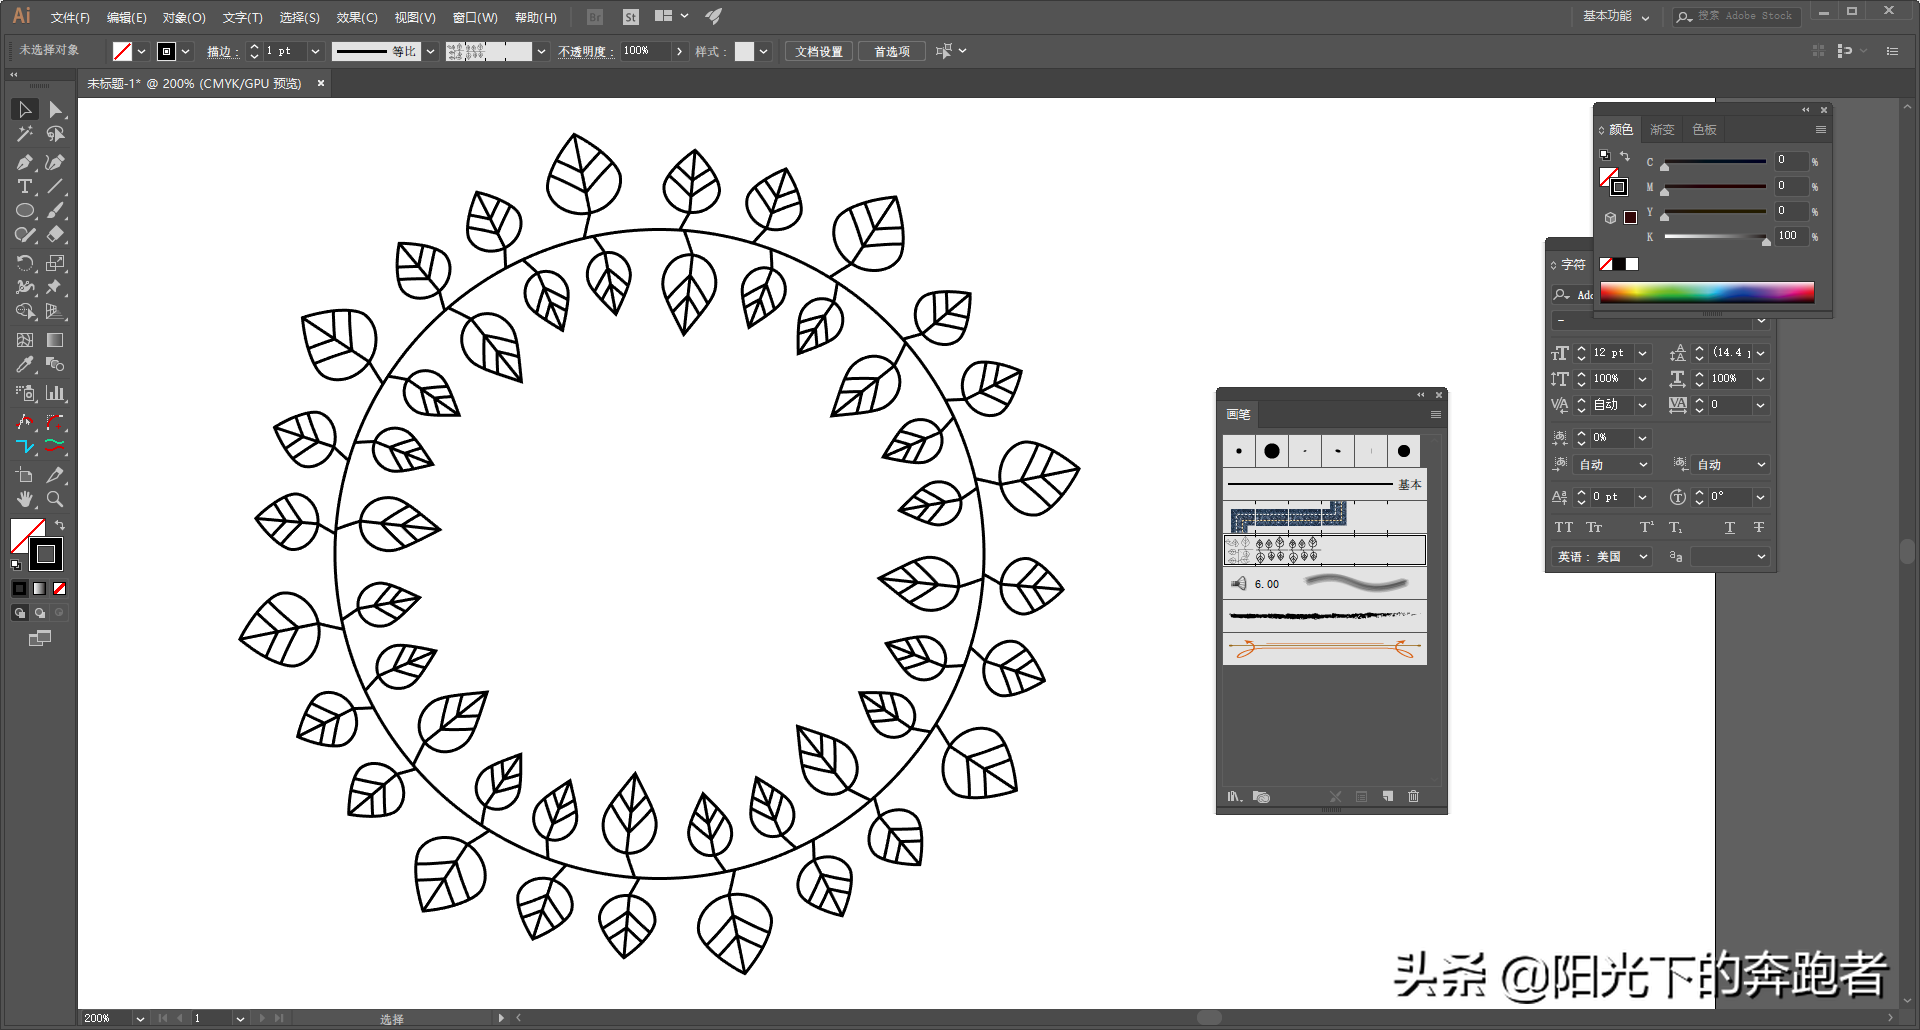Open the 窗口(W) menu
This screenshot has height=1030, width=1920.
pyautogui.click(x=475, y=17)
